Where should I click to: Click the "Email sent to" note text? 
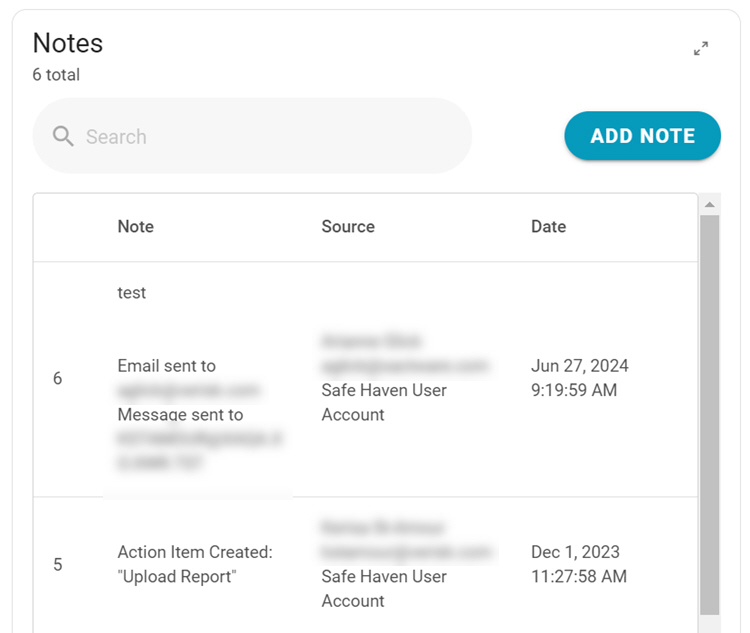click(x=166, y=366)
